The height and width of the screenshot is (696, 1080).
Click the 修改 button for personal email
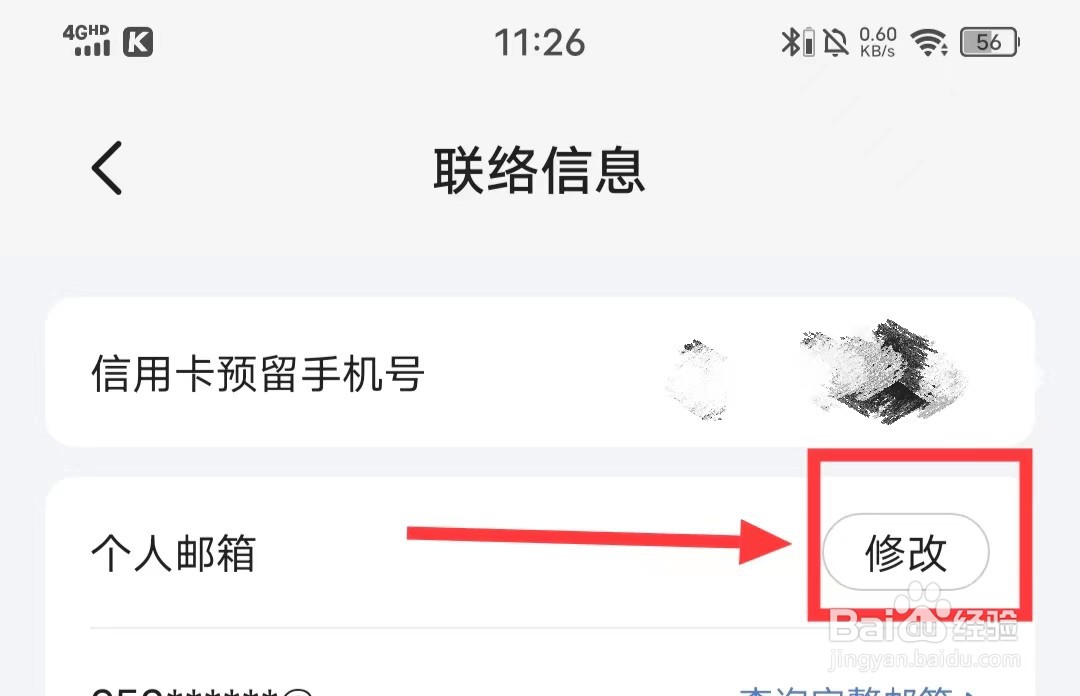coord(906,552)
